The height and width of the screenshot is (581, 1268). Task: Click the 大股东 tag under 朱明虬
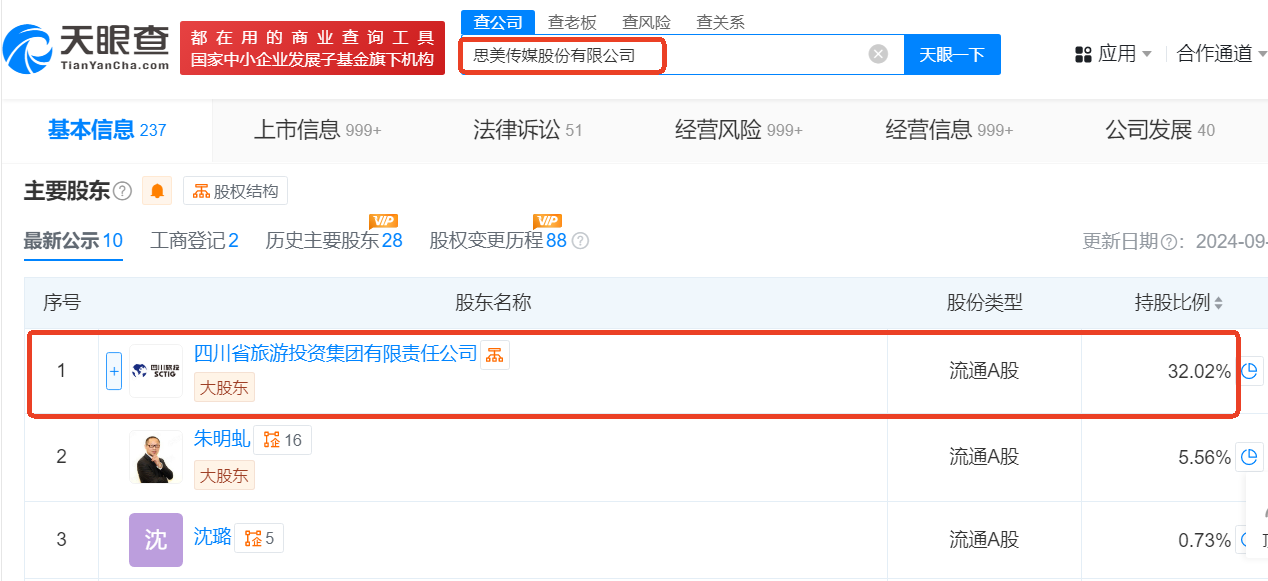click(224, 476)
